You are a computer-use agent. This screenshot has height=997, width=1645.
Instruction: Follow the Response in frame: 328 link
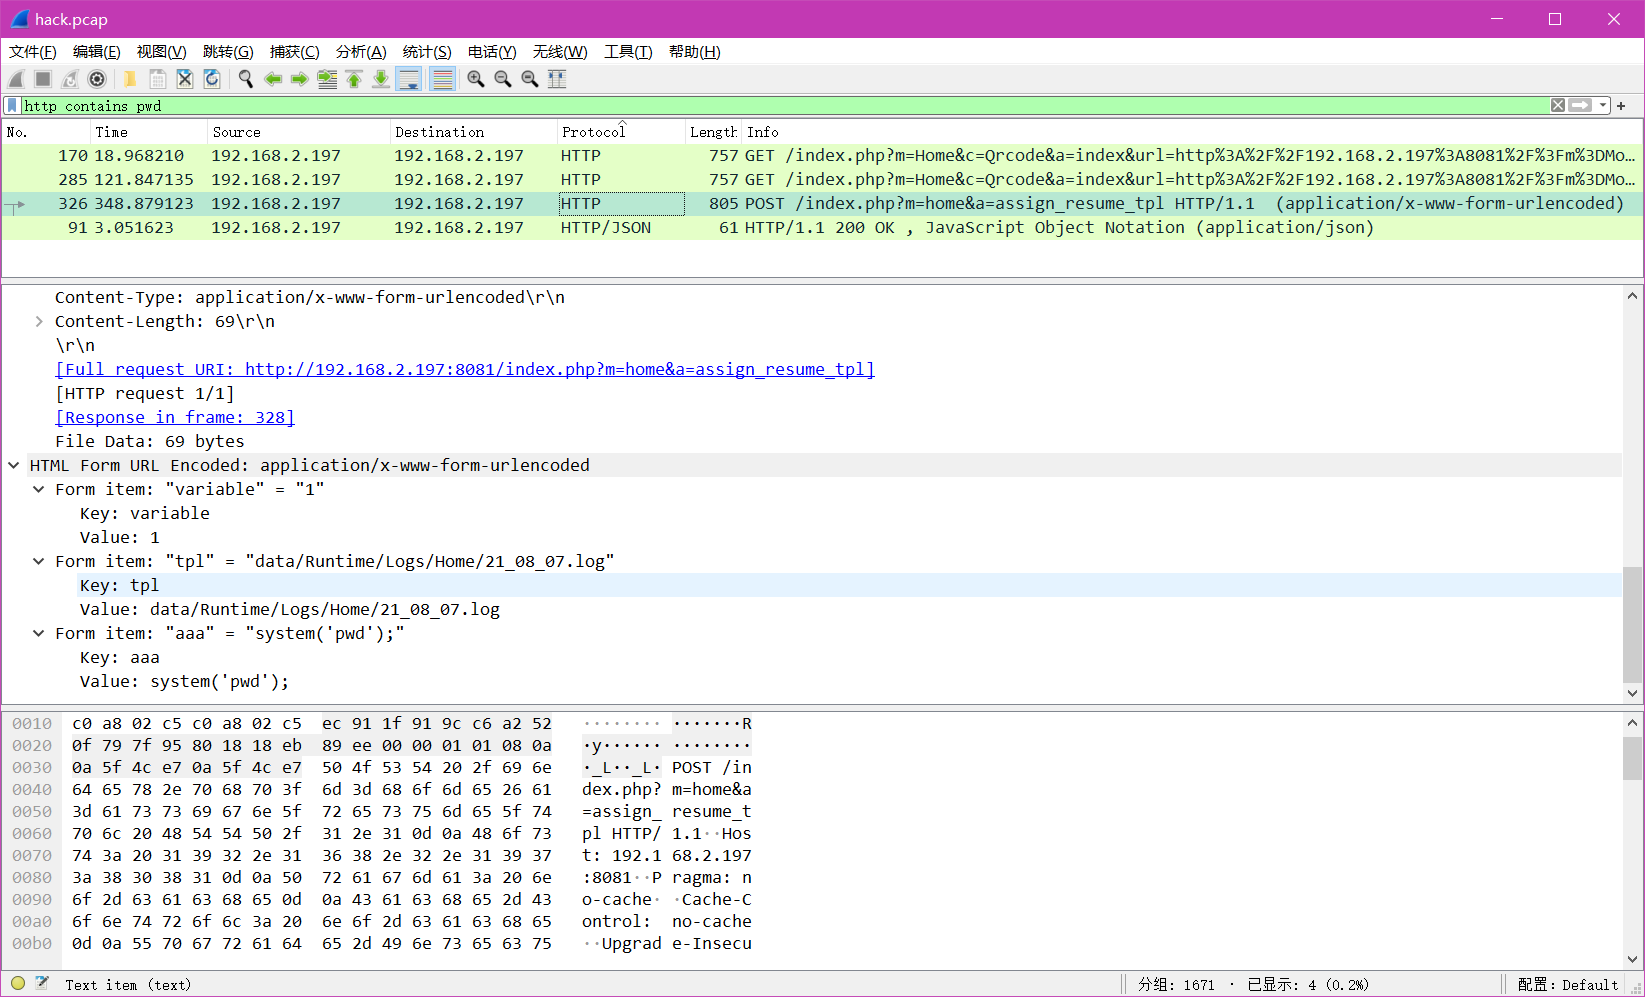click(x=175, y=418)
